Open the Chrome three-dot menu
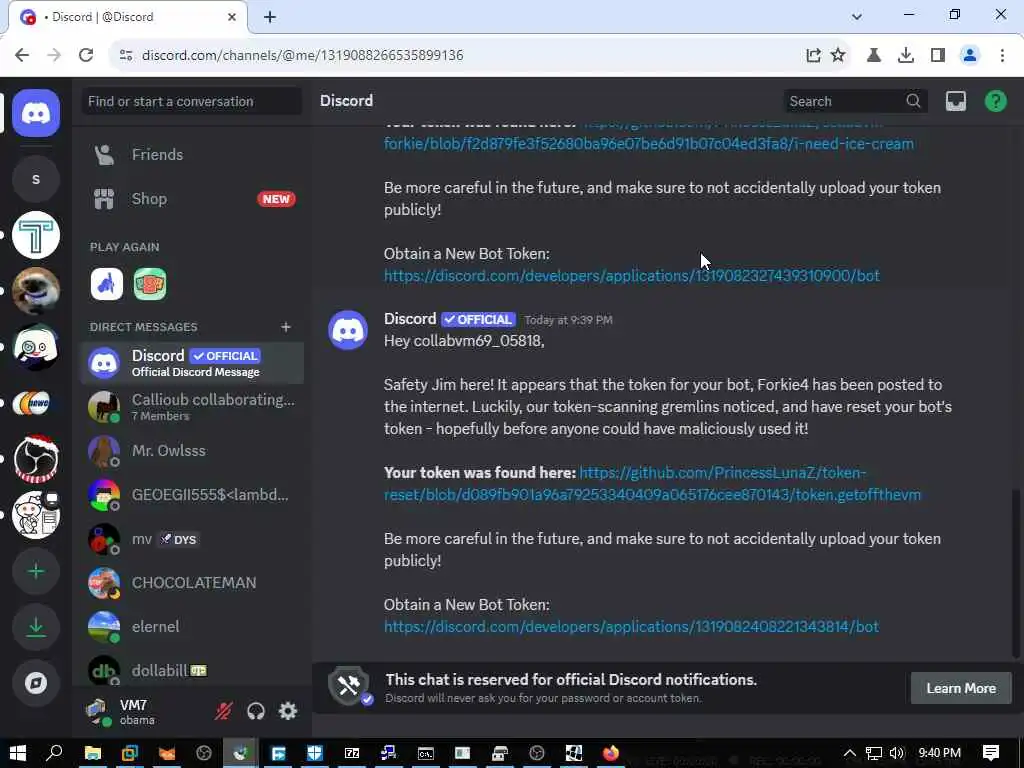Viewport: 1024px width, 768px height. point(1002,56)
